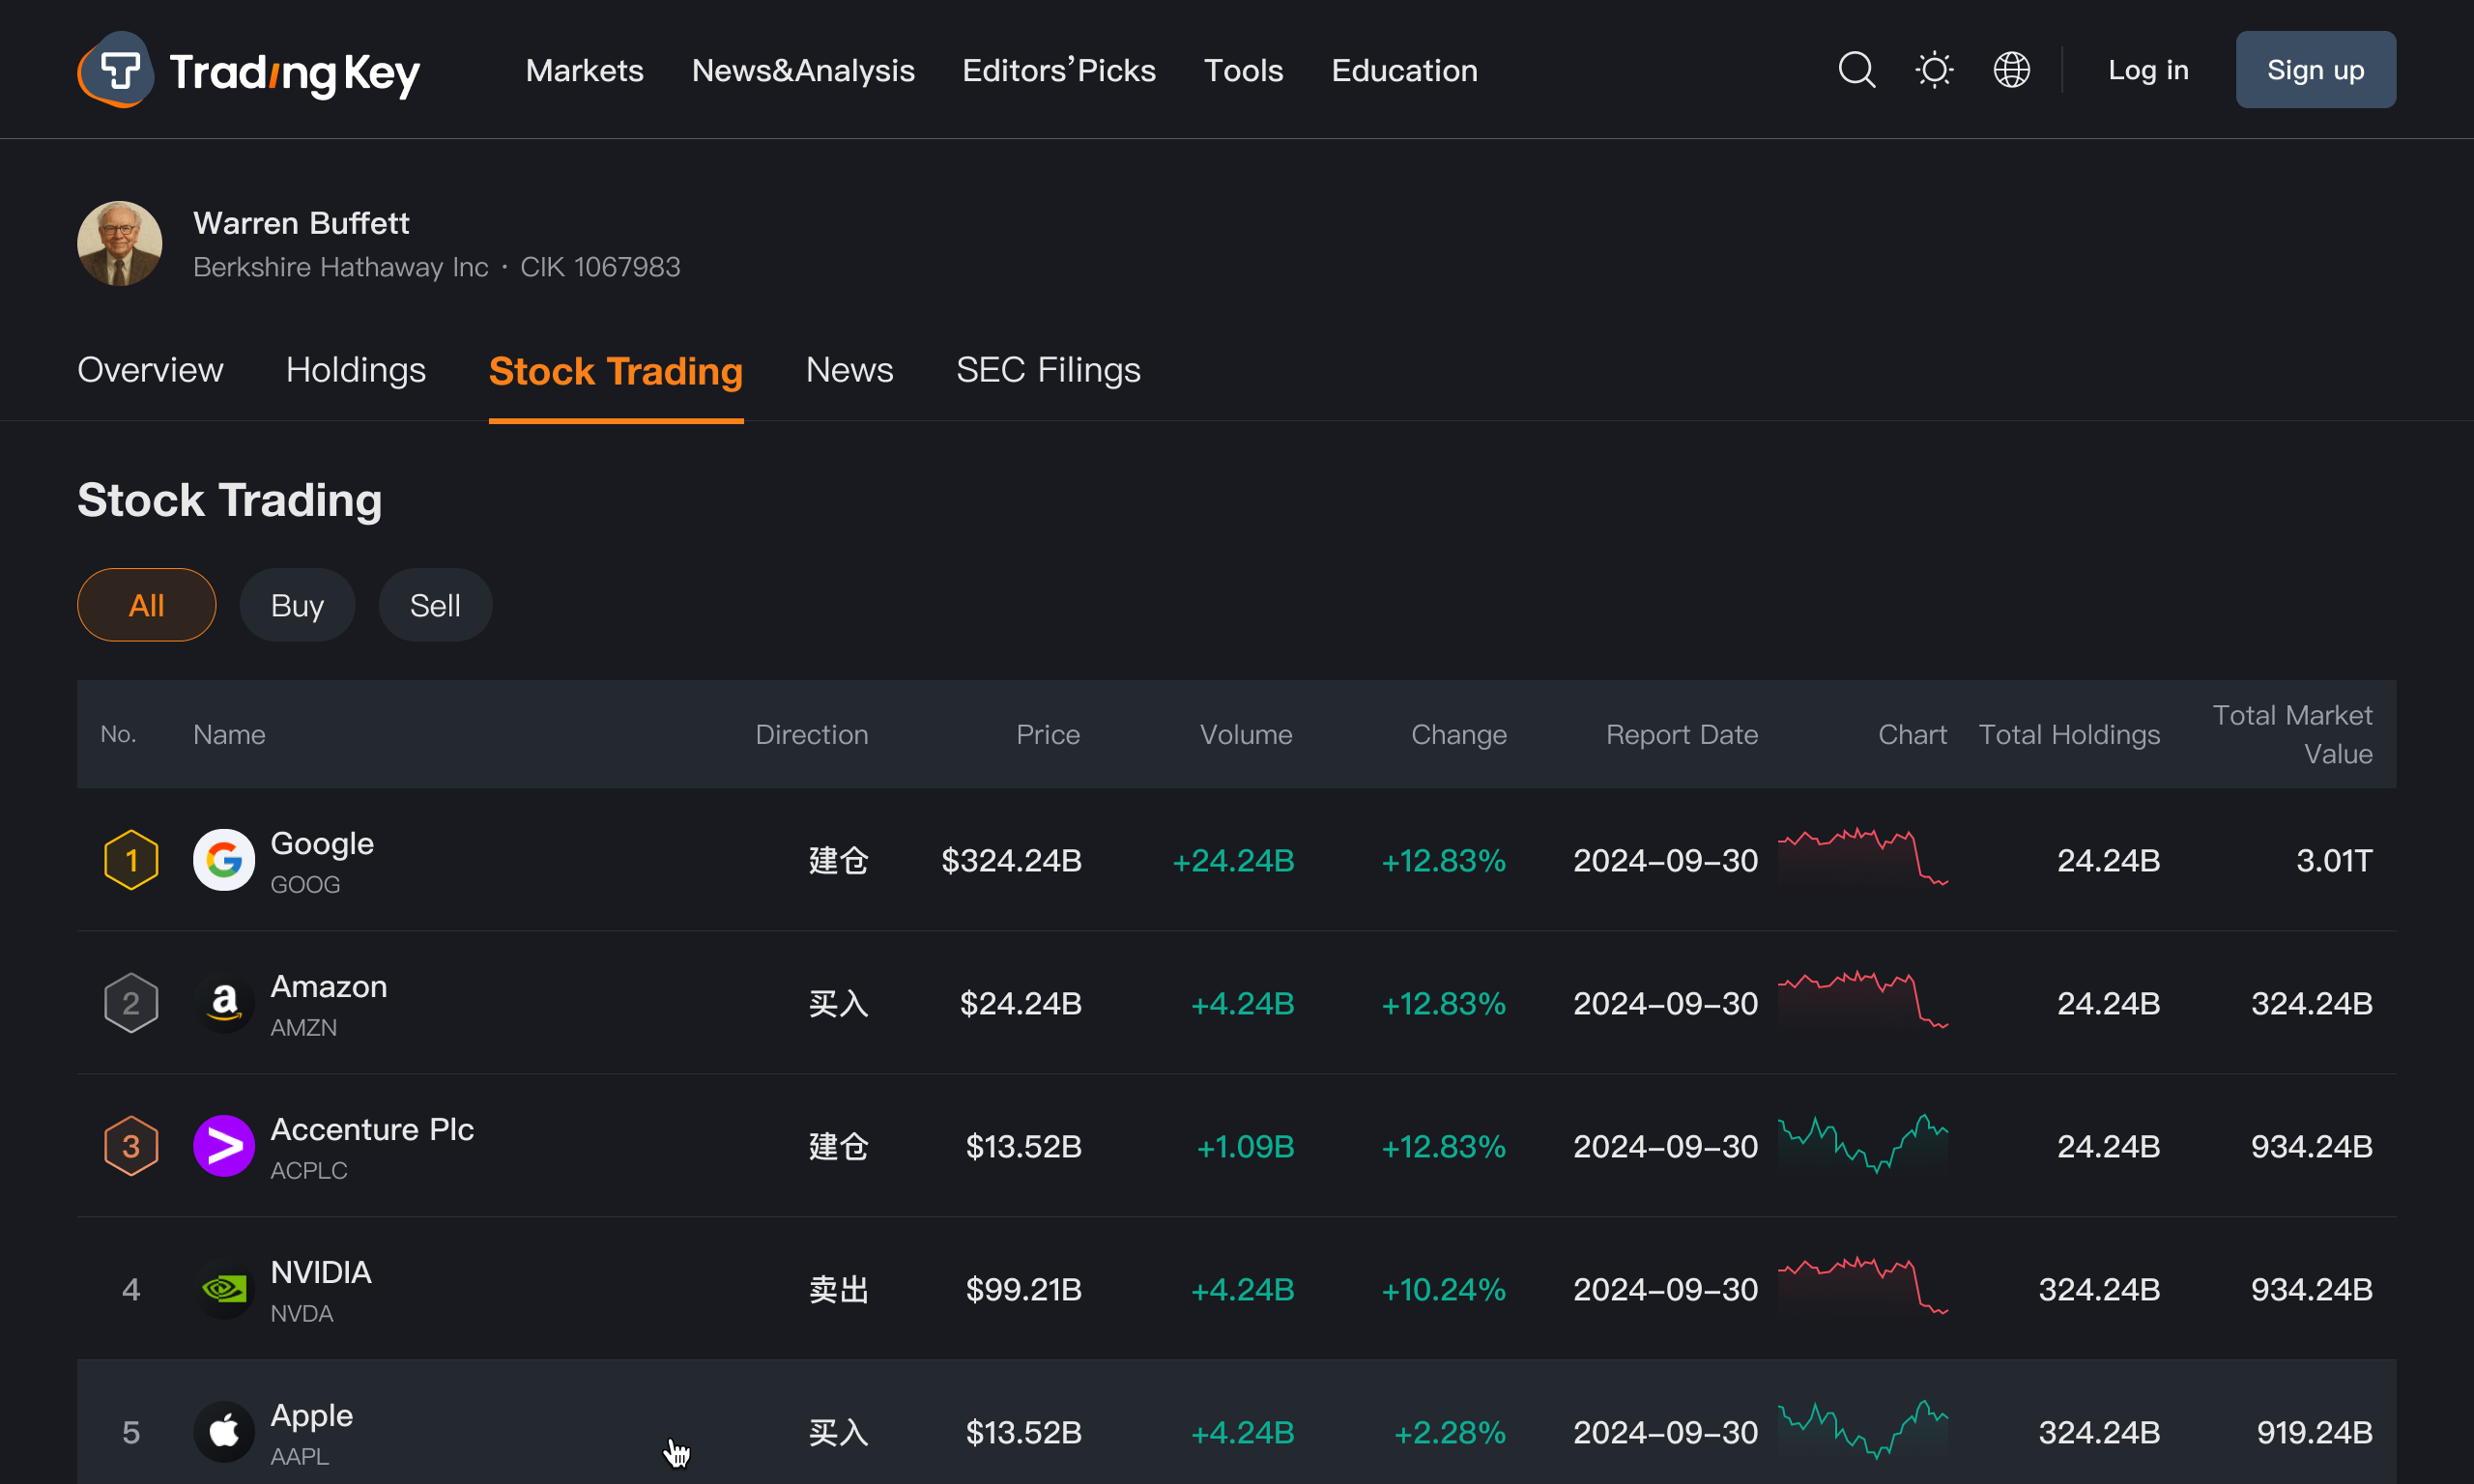2474x1484 pixels.
Task: Open NVIDIA price chart sparkline
Action: [1863, 1287]
